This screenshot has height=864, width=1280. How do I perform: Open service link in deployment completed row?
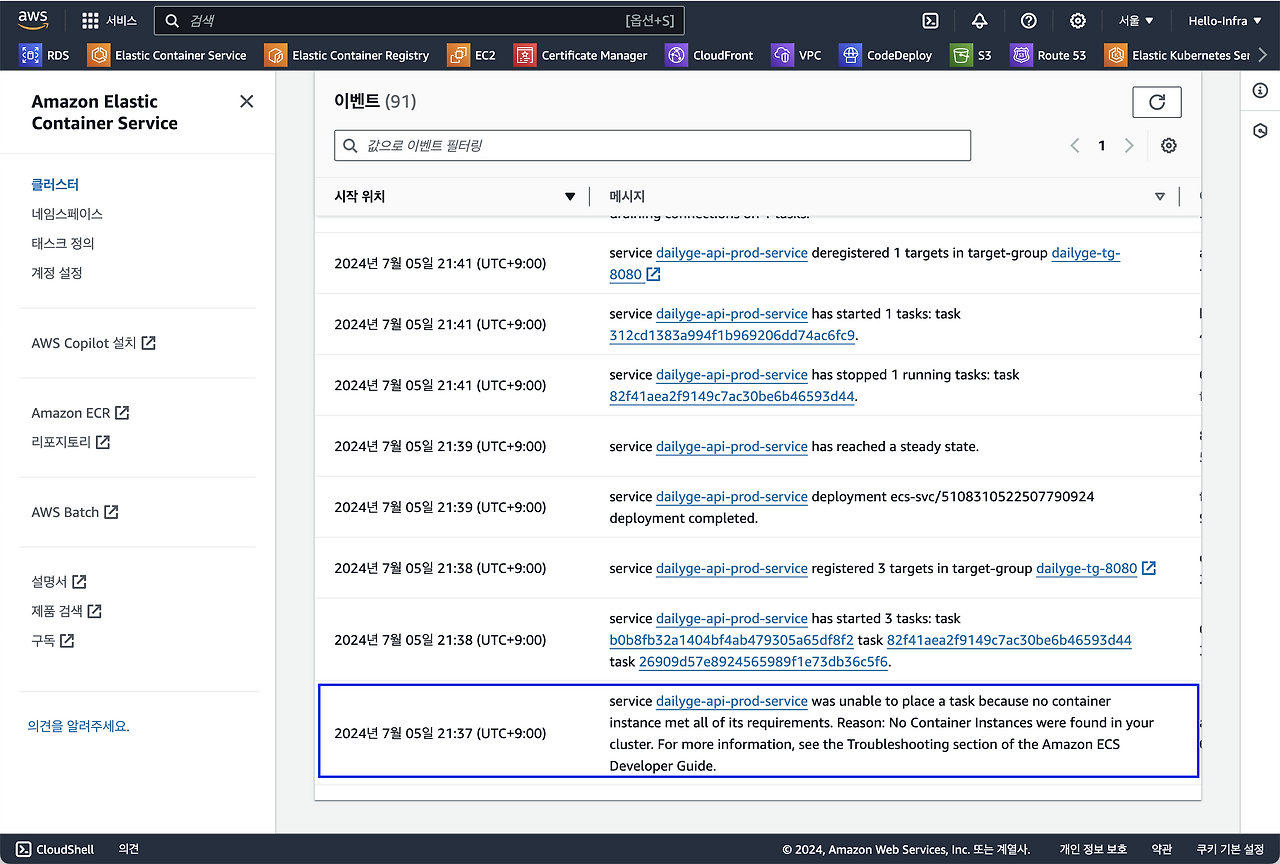[732, 497]
